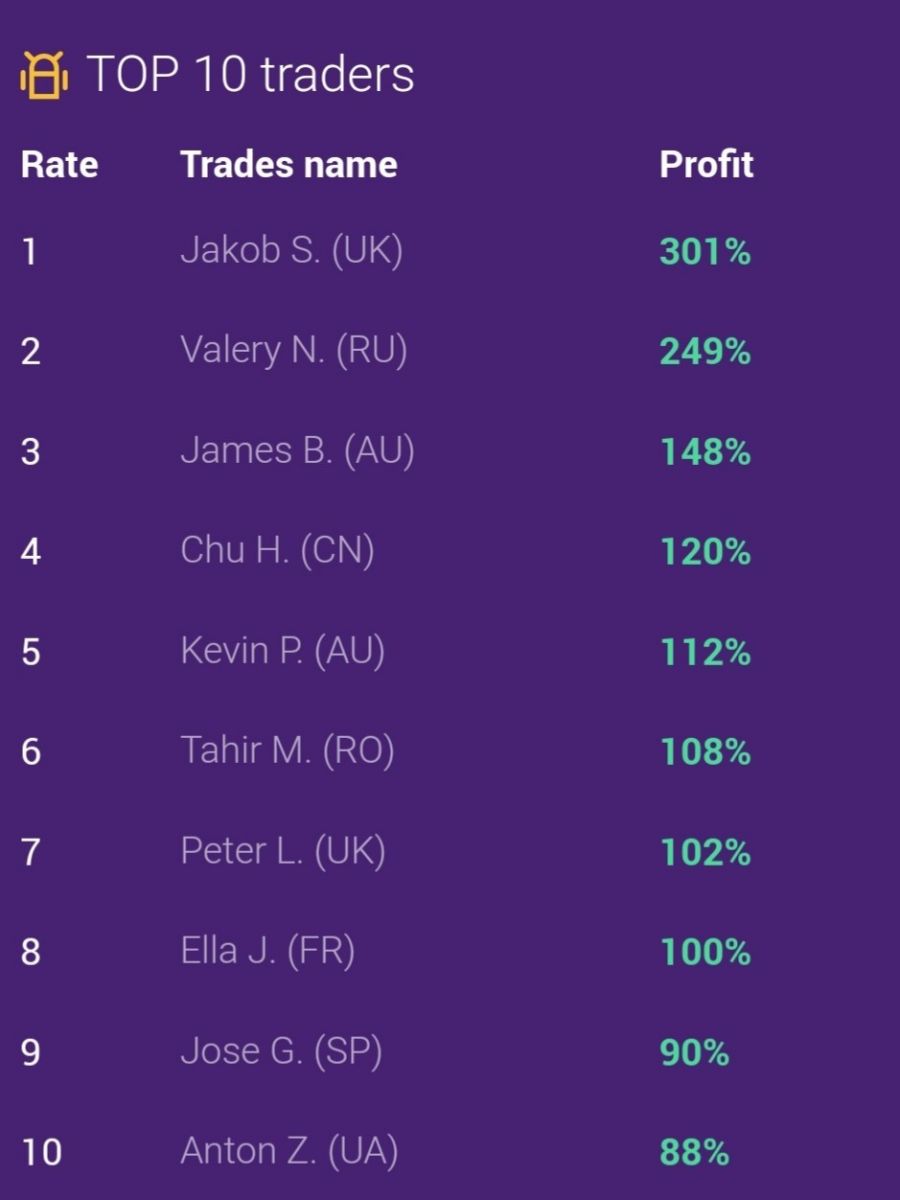Select trader Anton Z. (UA)

(x=289, y=1151)
